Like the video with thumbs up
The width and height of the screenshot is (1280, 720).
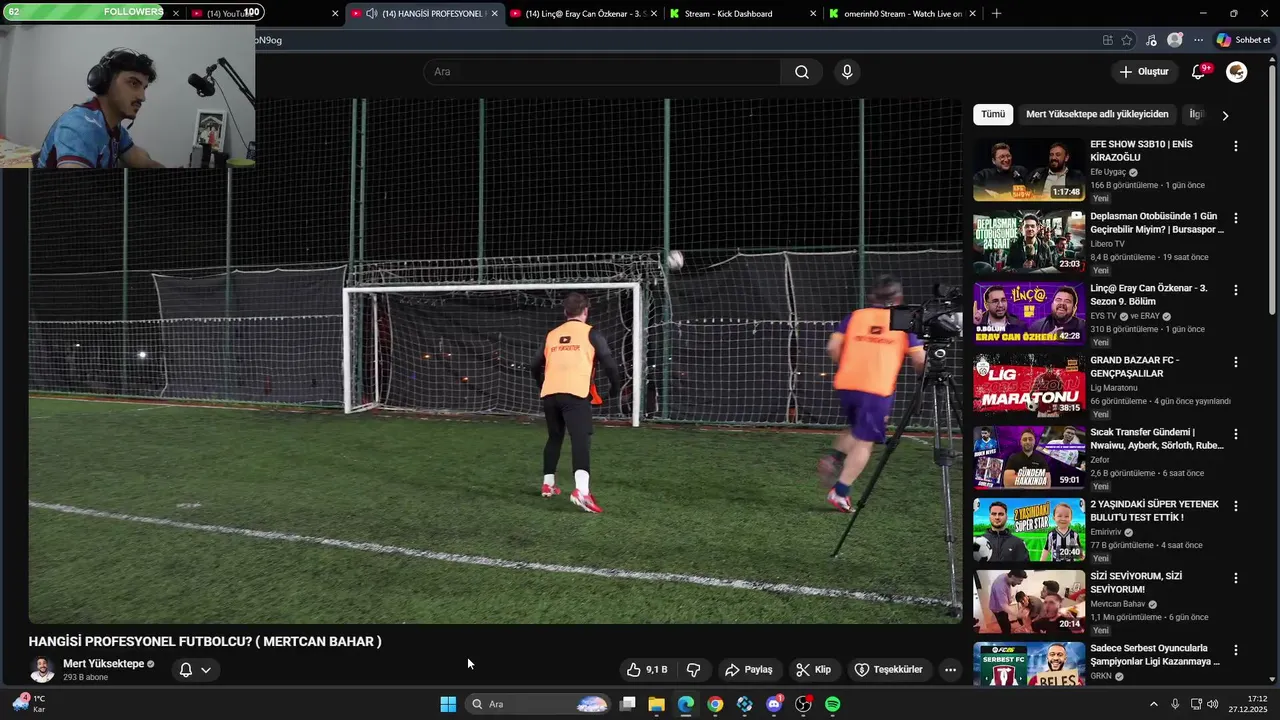point(647,670)
